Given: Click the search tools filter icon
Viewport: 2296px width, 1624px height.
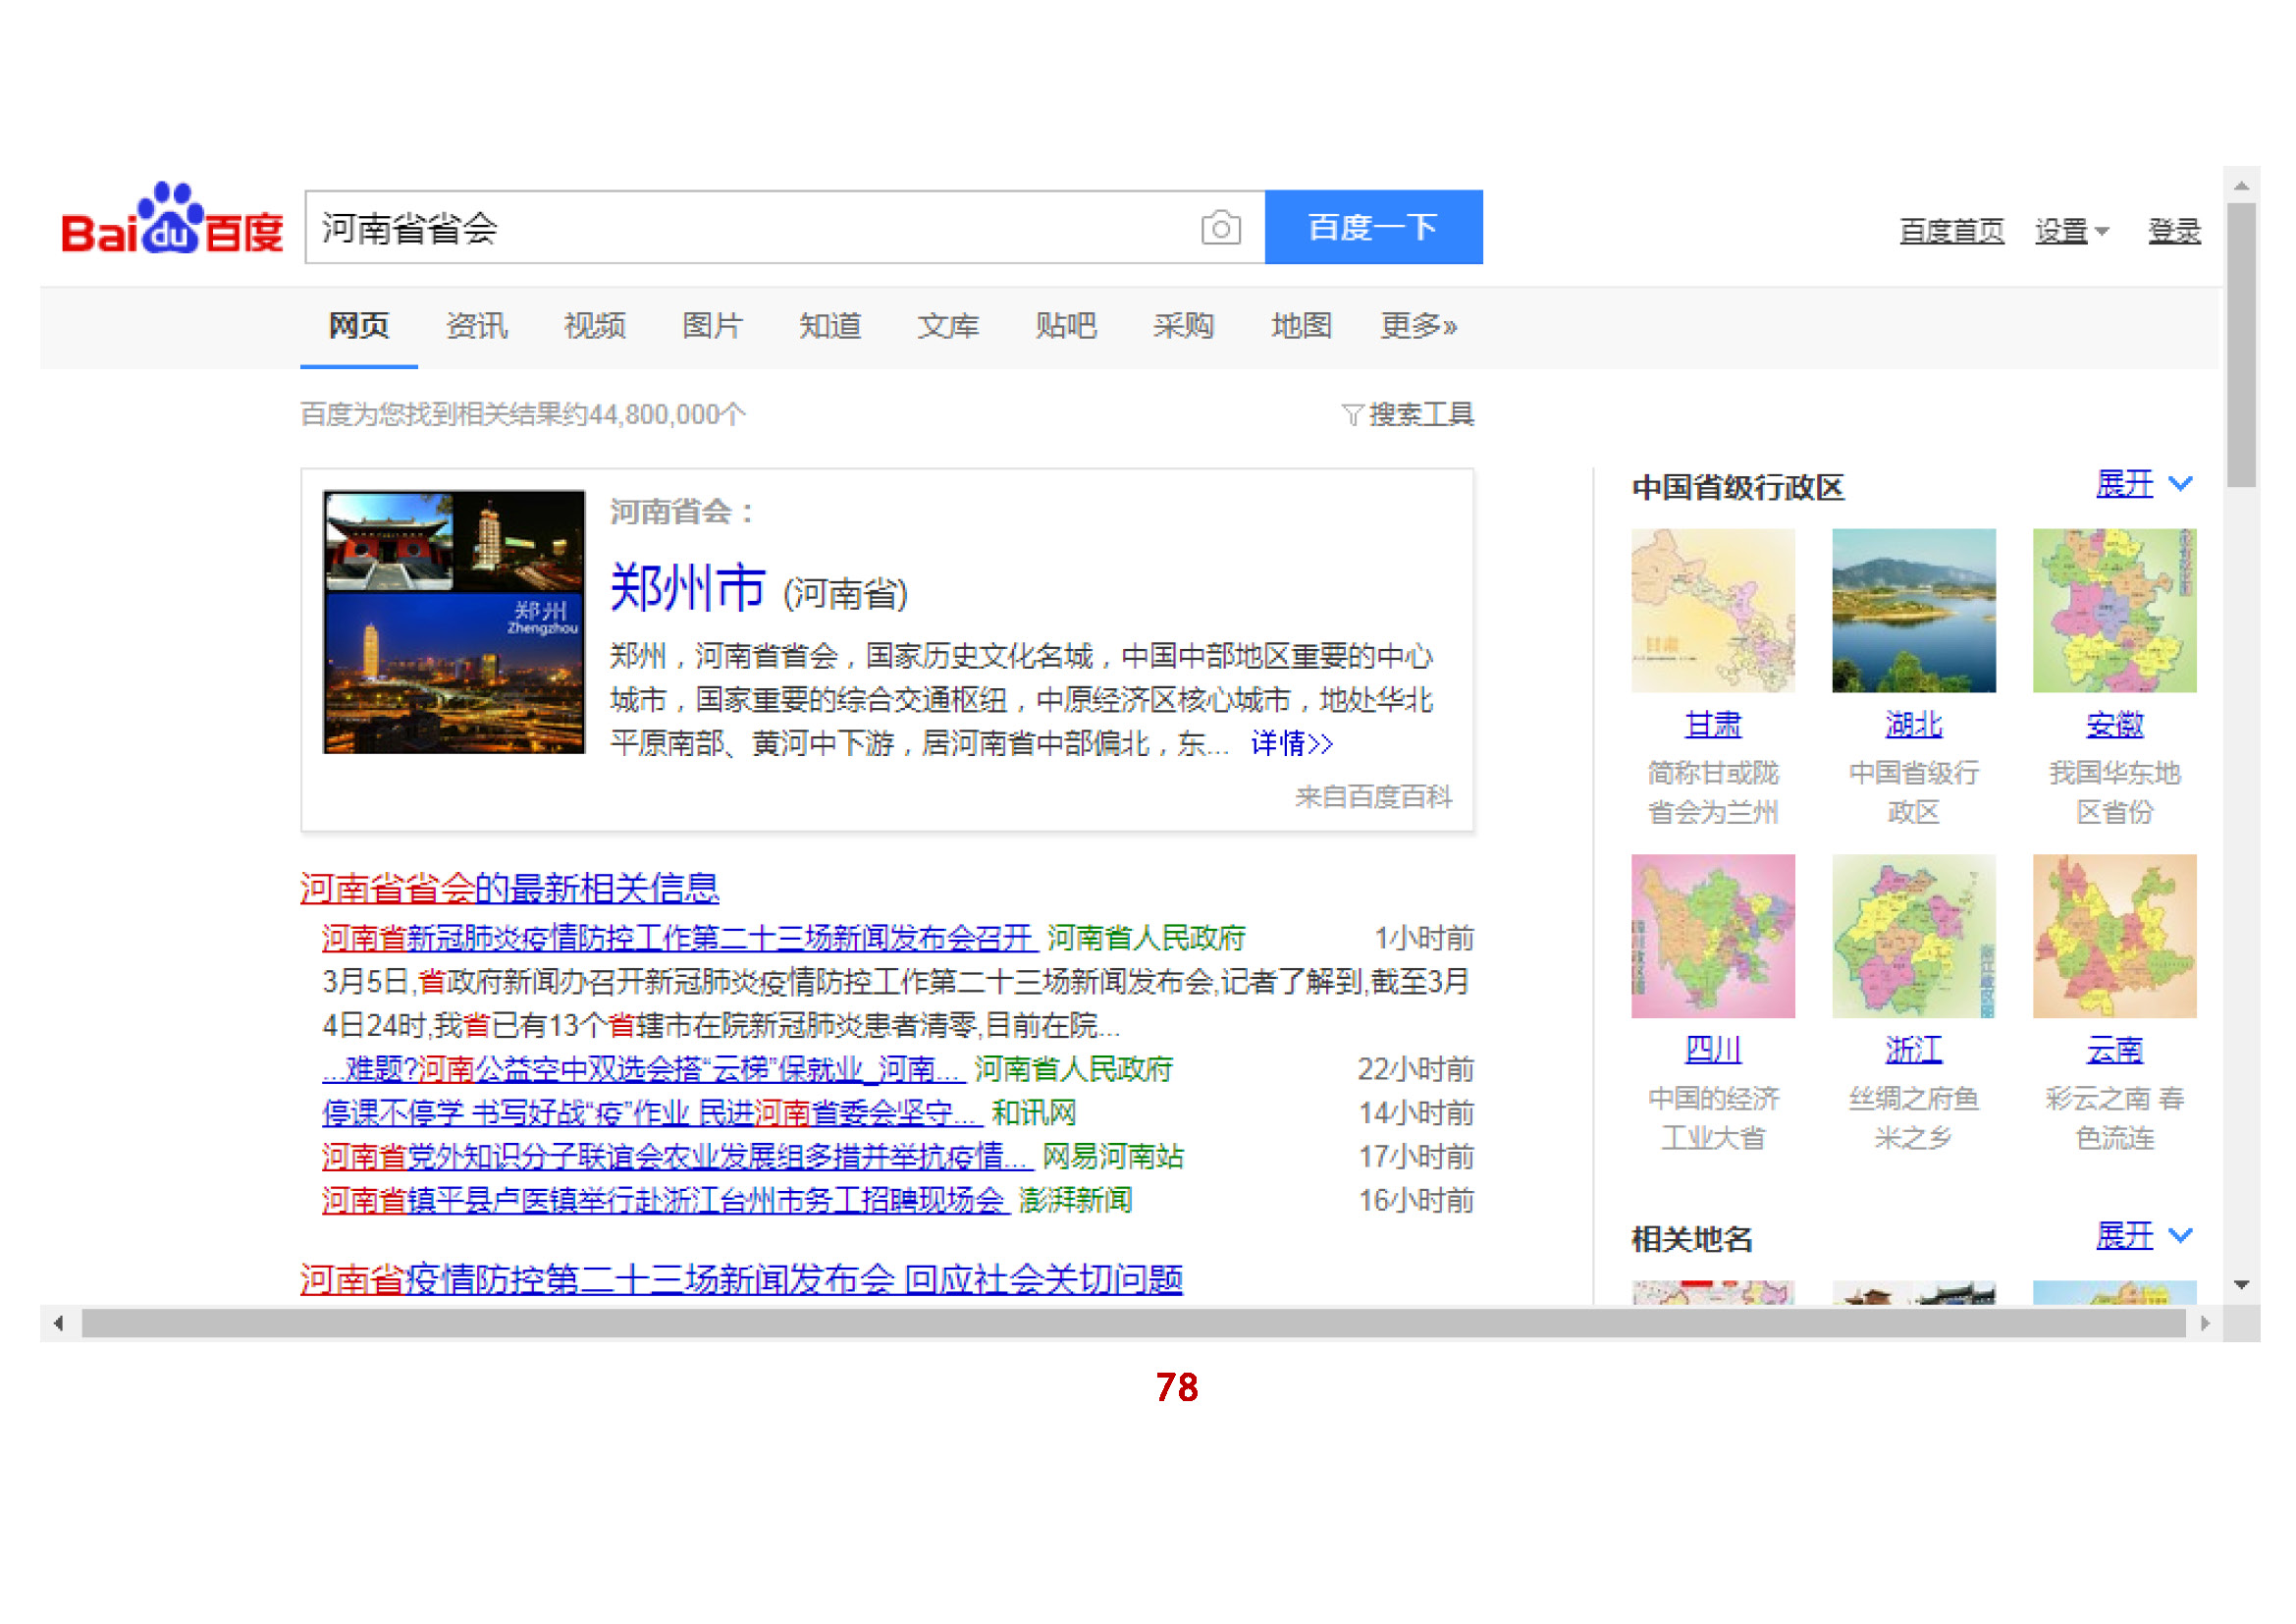Looking at the screenshot, I should [x=1352, y=415].
